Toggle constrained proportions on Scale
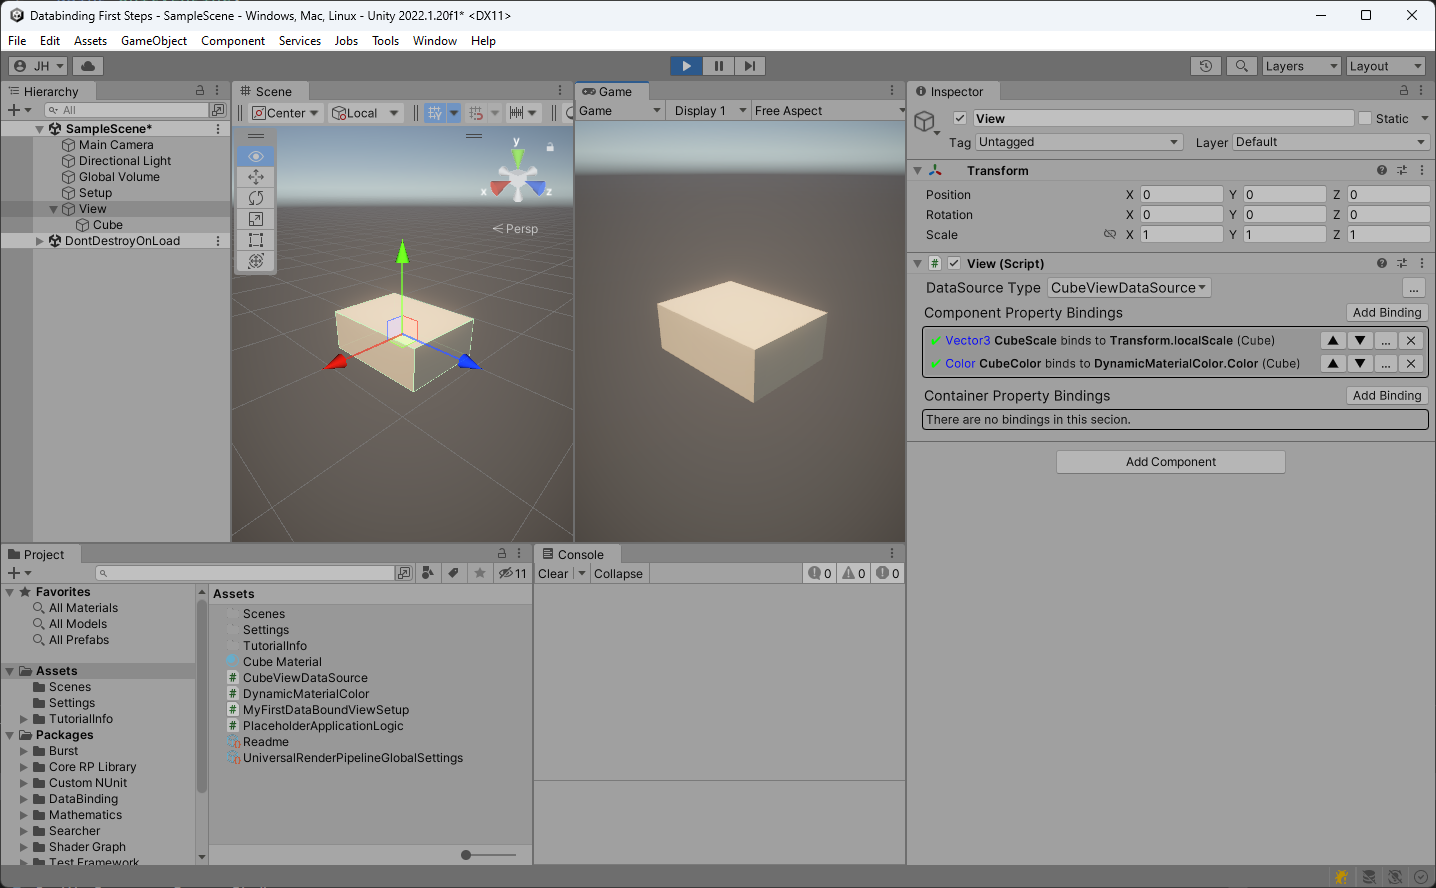The image size is (1436, 888). (x=1109, y=234)
